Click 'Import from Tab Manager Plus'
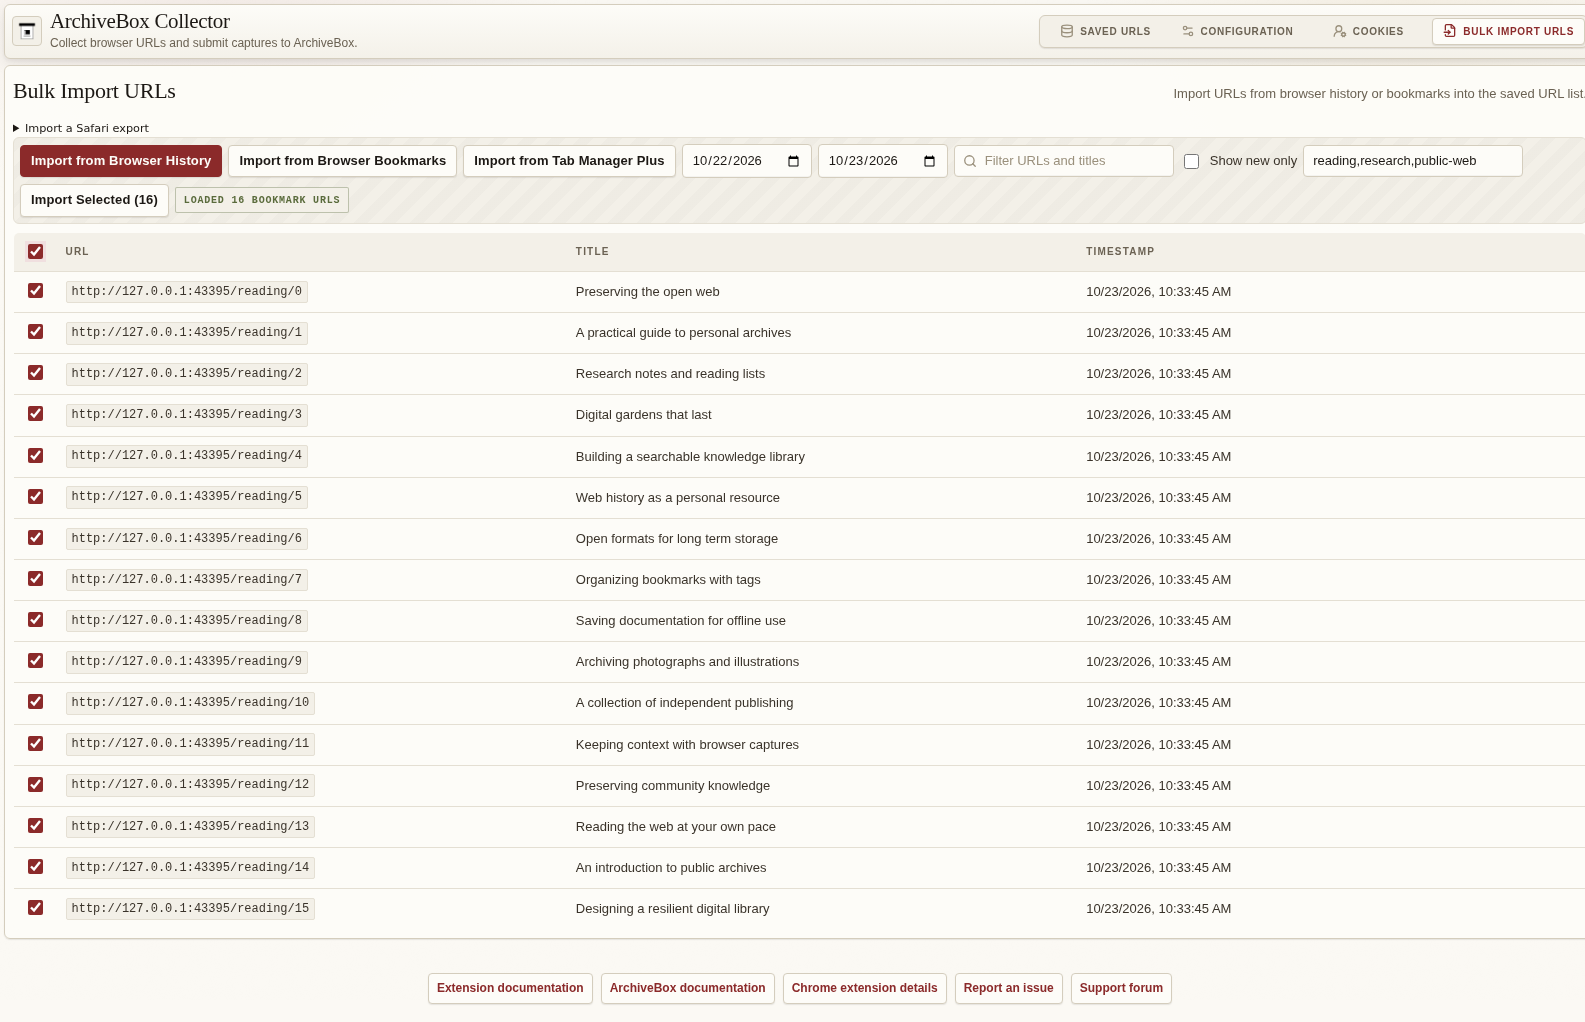1585x1022 pixels. pos(569,161)
